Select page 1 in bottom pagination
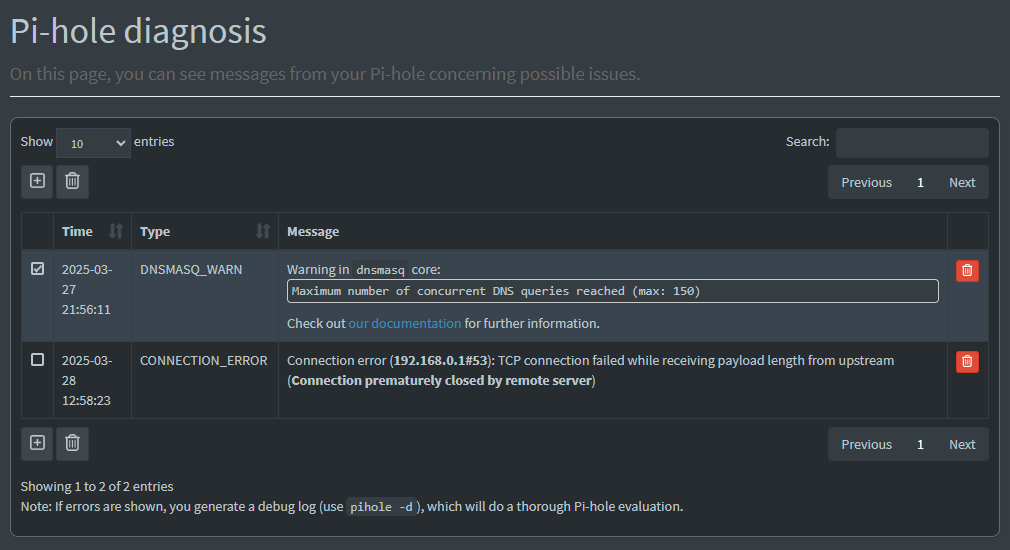Image resolution: width=1010 pixels, height=550 pixels. [920, 444]
